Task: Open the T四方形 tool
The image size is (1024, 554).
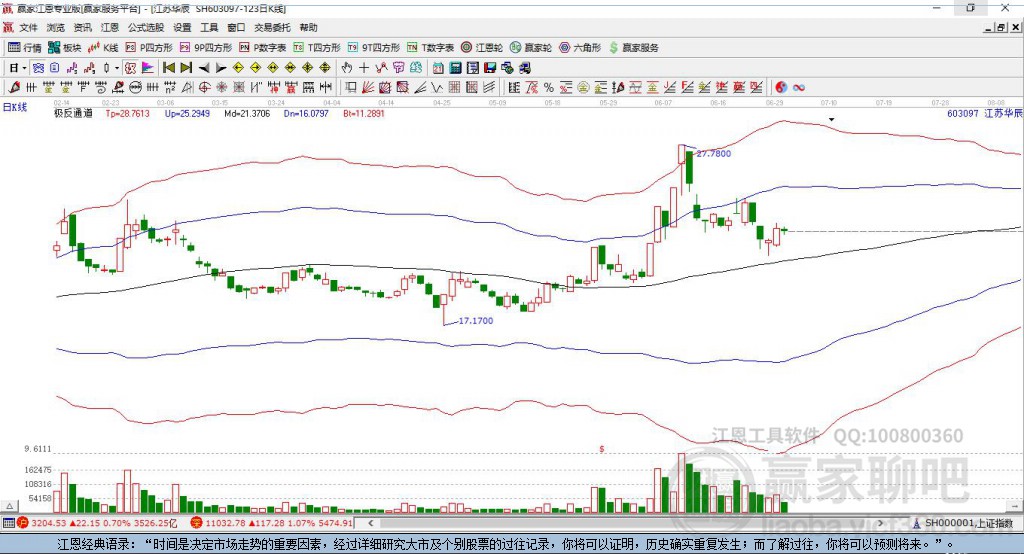Action: tap(317, 48)
